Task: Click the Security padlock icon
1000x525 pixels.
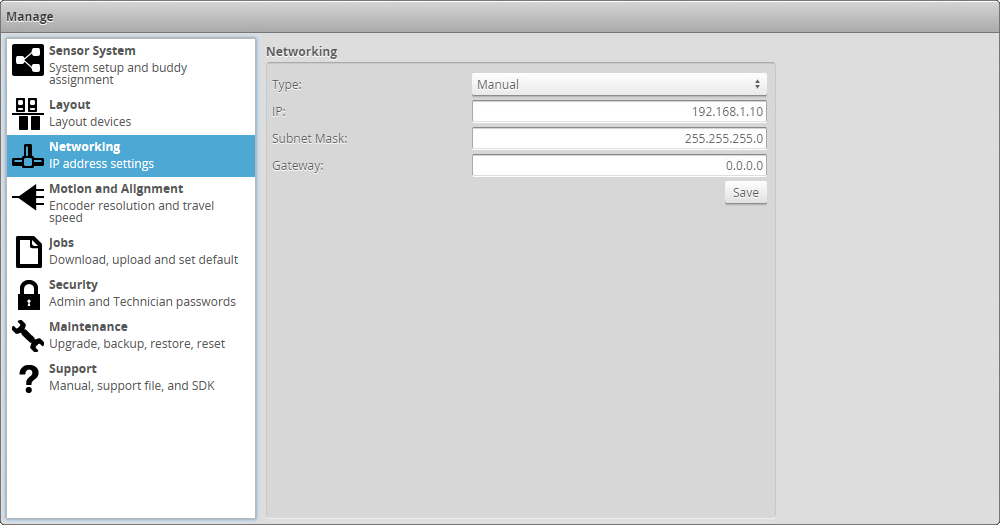Action: coord(28,294)
